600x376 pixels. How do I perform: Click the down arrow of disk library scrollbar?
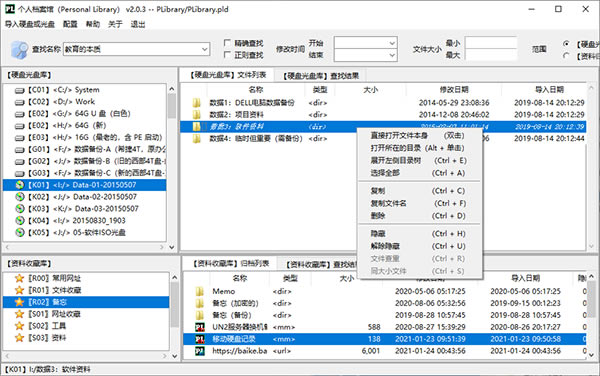172,247
